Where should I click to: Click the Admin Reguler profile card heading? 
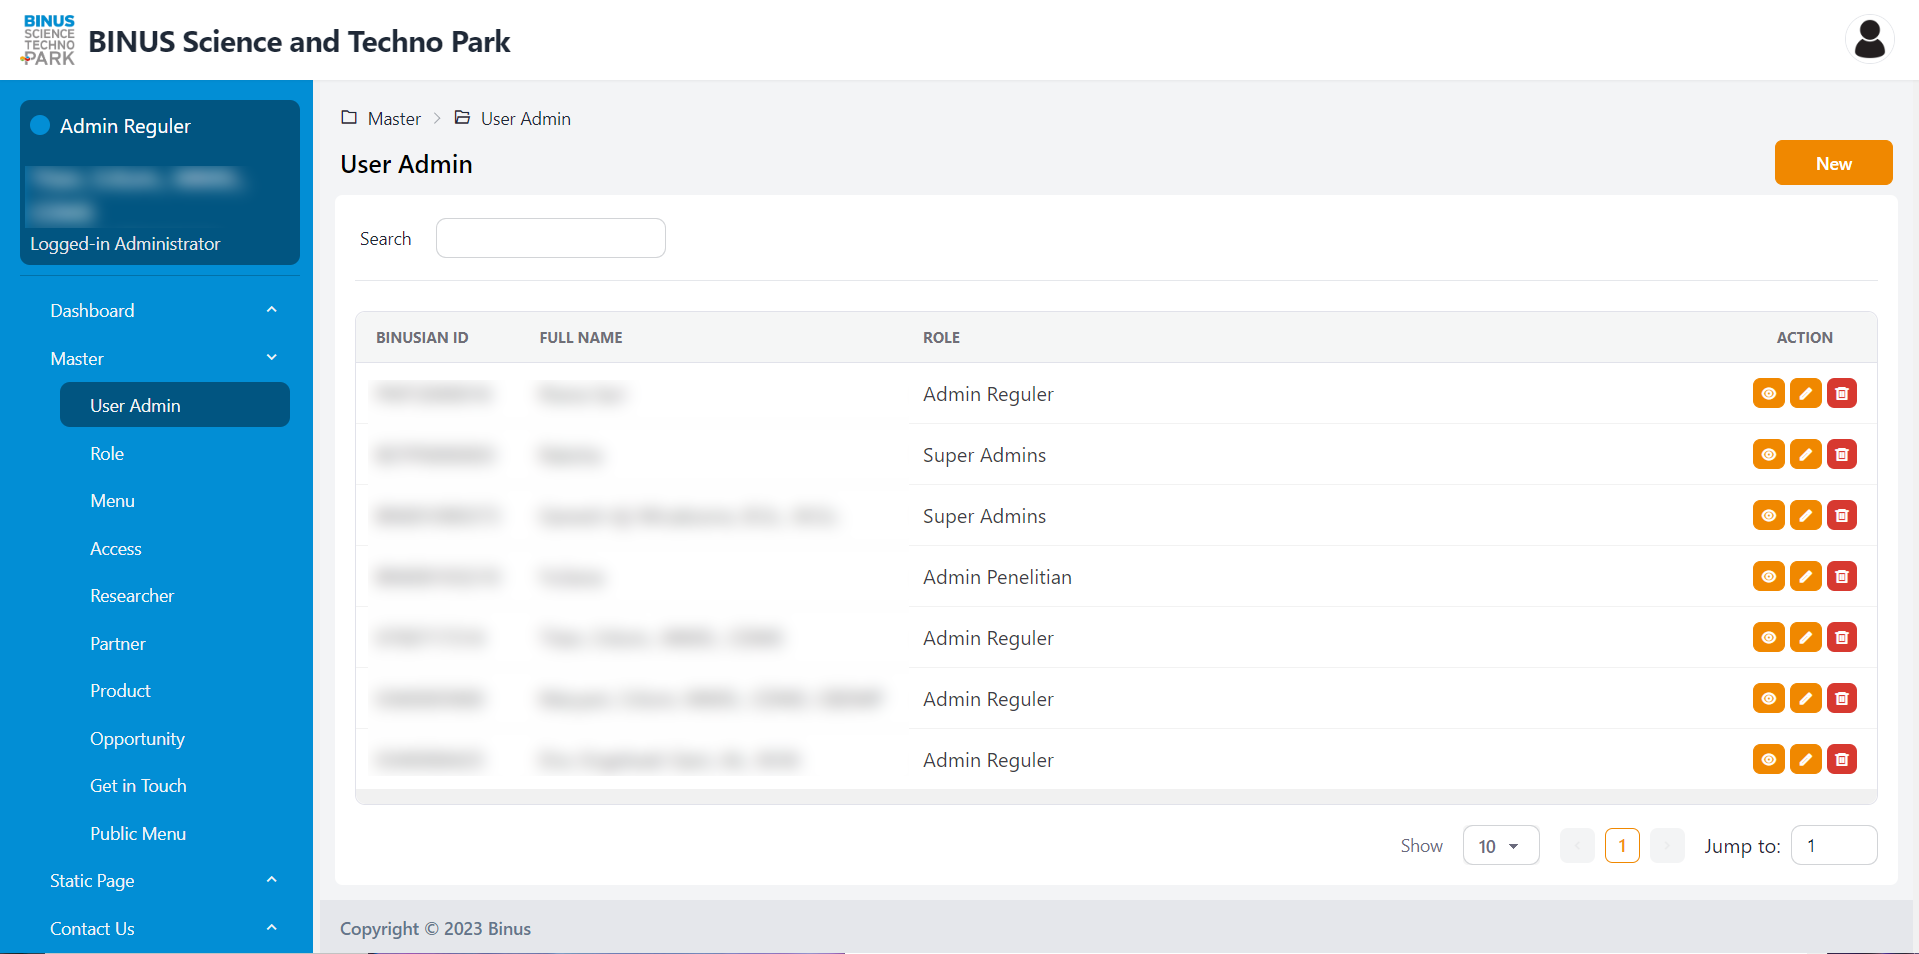[x=125, y=126]
